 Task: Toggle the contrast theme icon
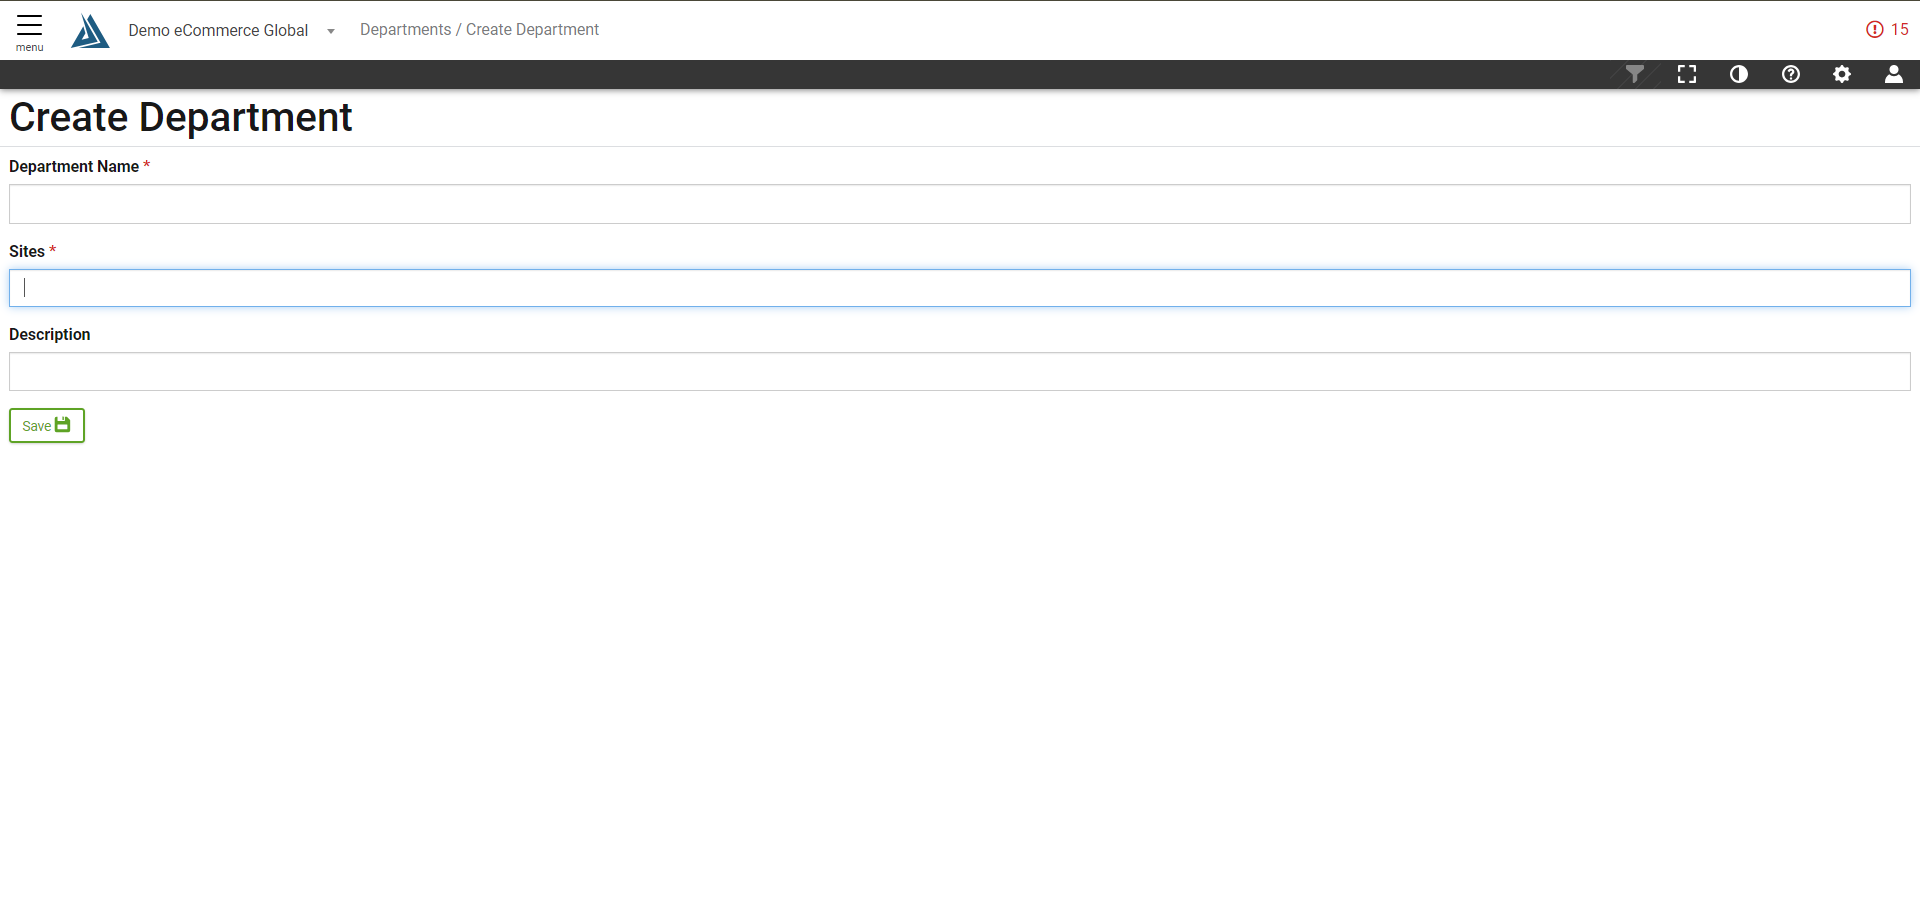click(x=1739, y=74)
